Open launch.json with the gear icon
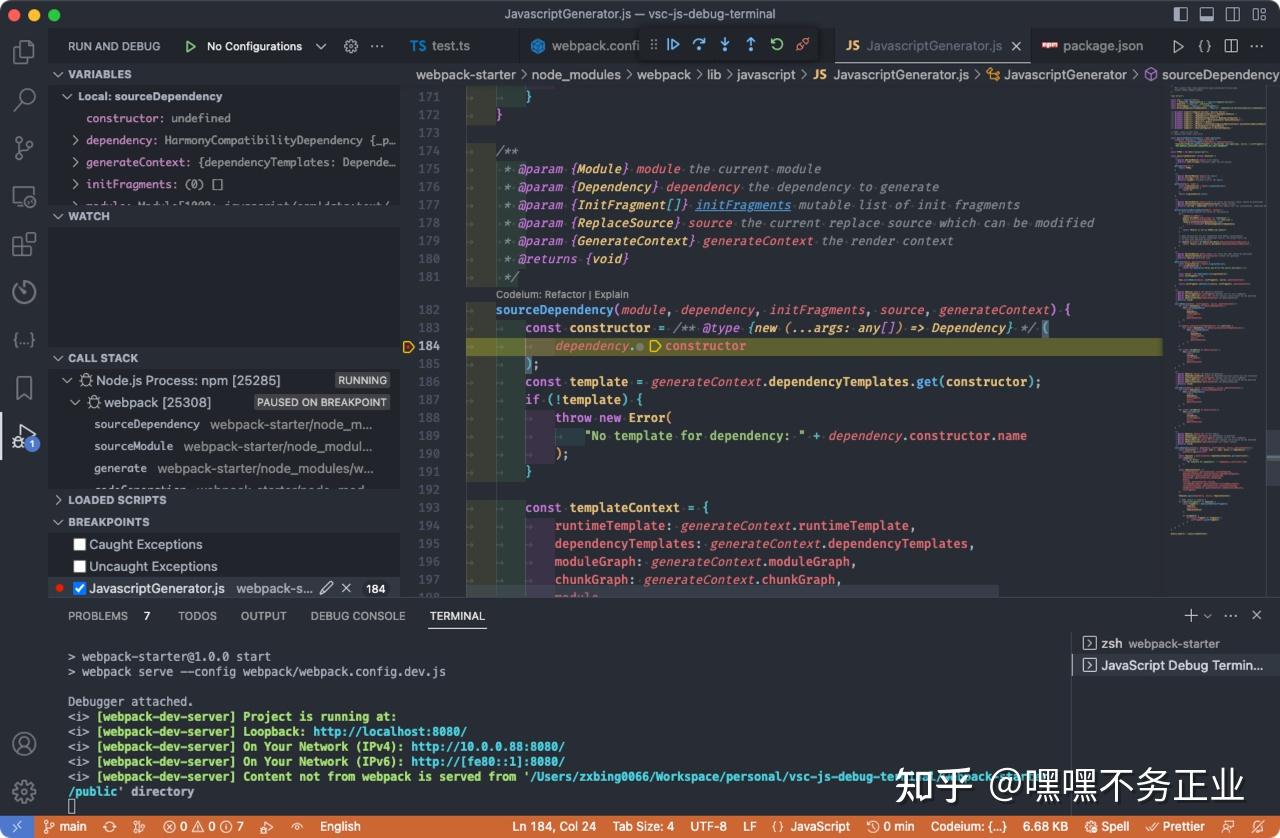The height and width of the screenshot is (838, 1280). pyautogui.click(x=351, y=46)
